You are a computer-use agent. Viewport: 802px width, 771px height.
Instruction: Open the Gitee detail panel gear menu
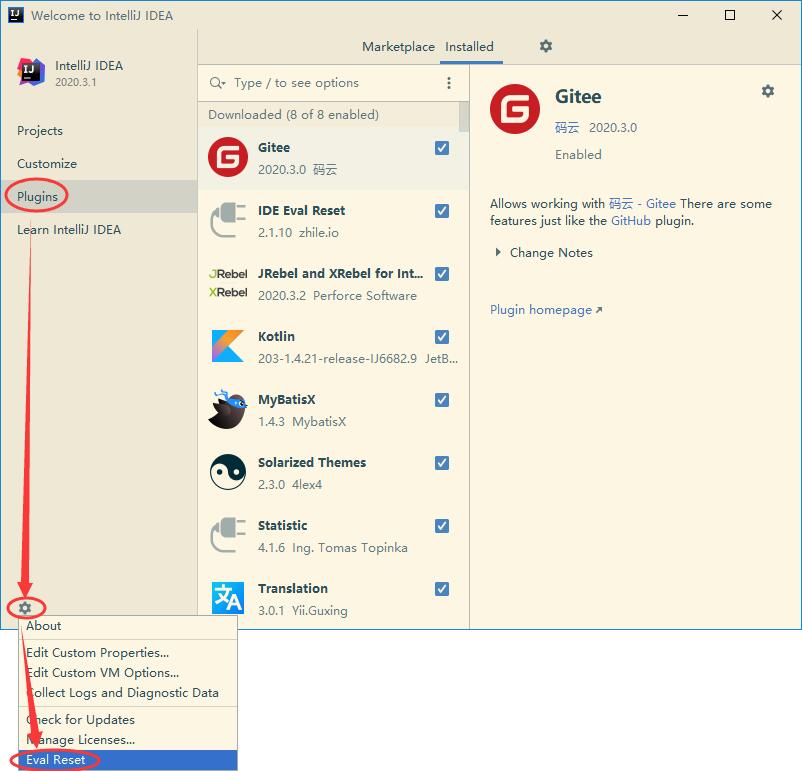[x=767, y=91]
